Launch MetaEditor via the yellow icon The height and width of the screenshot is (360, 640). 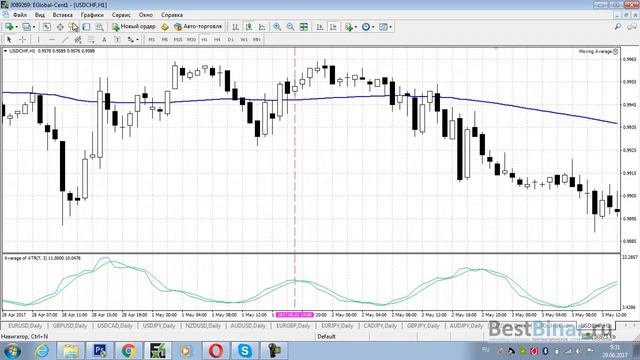[164, 27]
